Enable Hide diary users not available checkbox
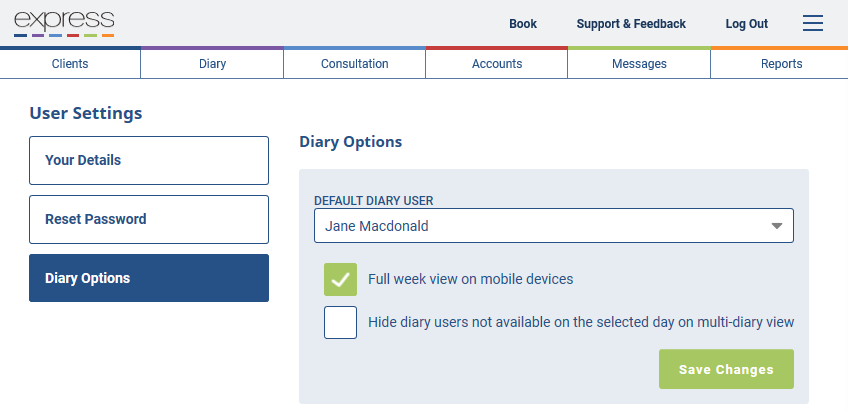 click(340, 322)
